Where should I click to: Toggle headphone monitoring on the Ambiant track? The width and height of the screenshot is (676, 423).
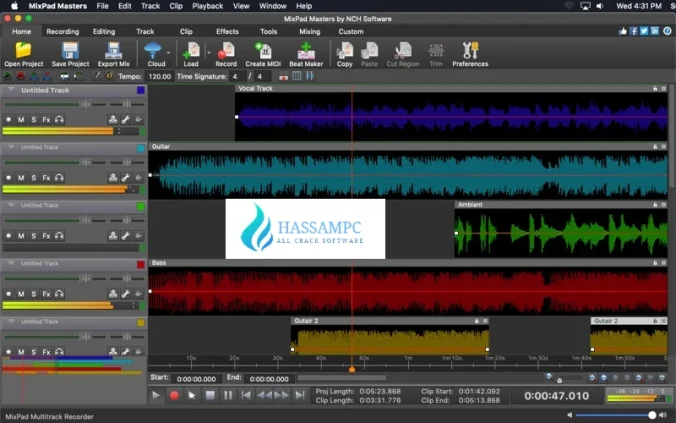point(59,236)
